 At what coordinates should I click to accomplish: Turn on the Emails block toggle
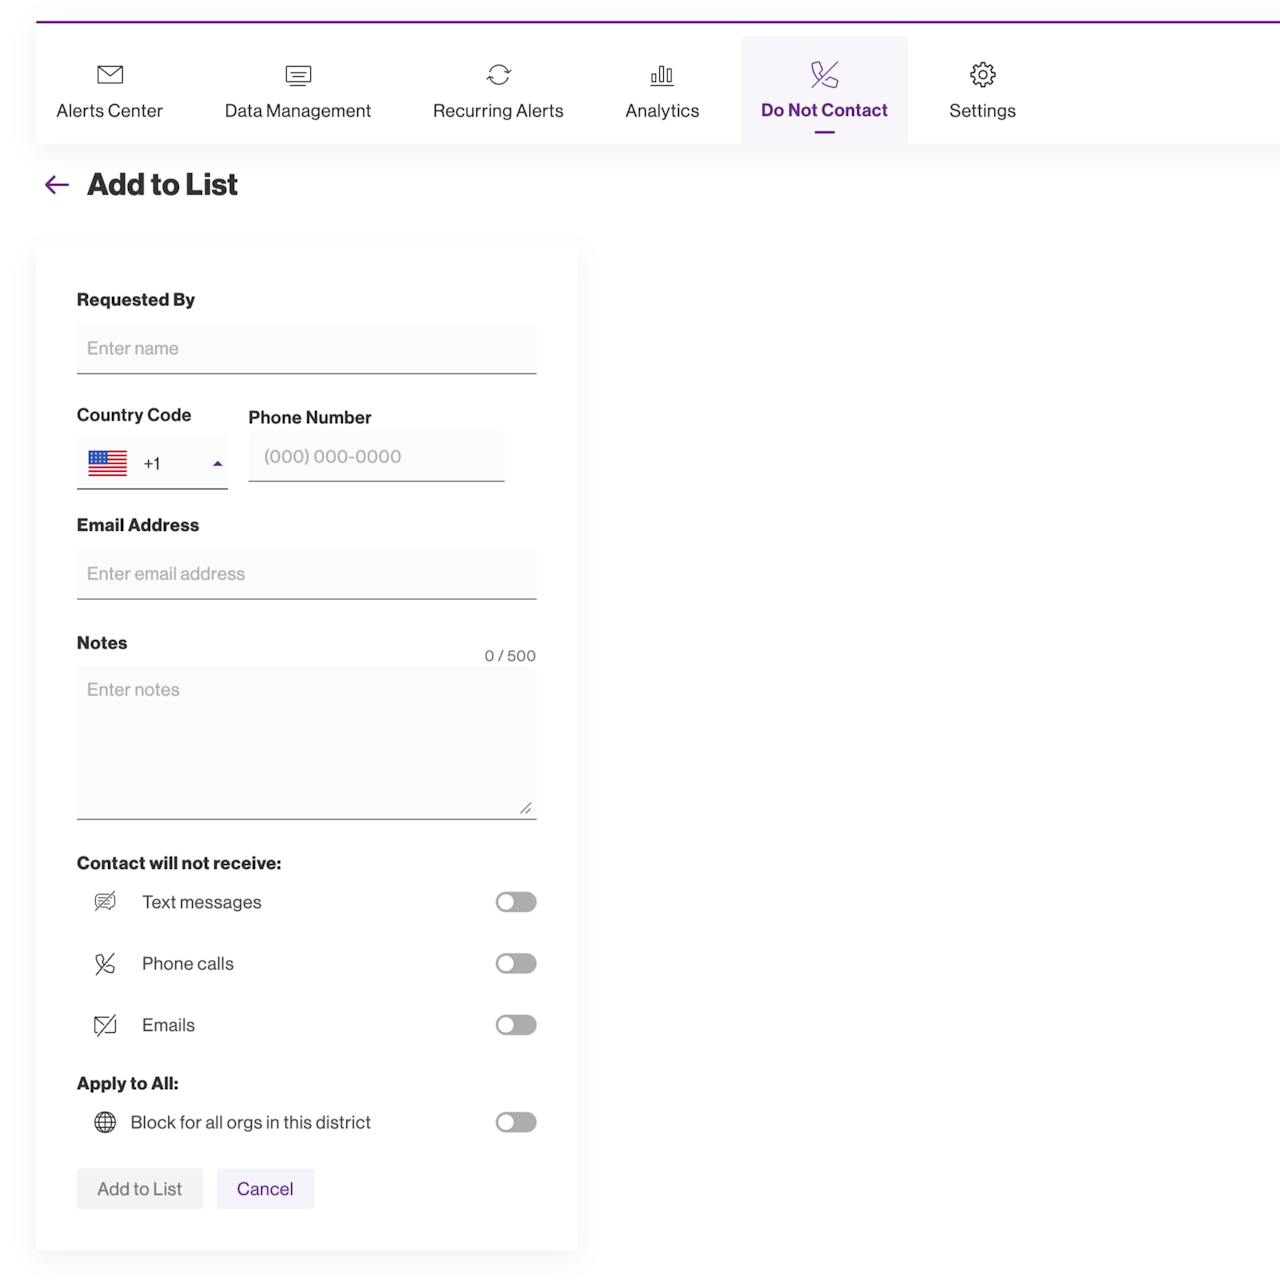click(516, 1025)
